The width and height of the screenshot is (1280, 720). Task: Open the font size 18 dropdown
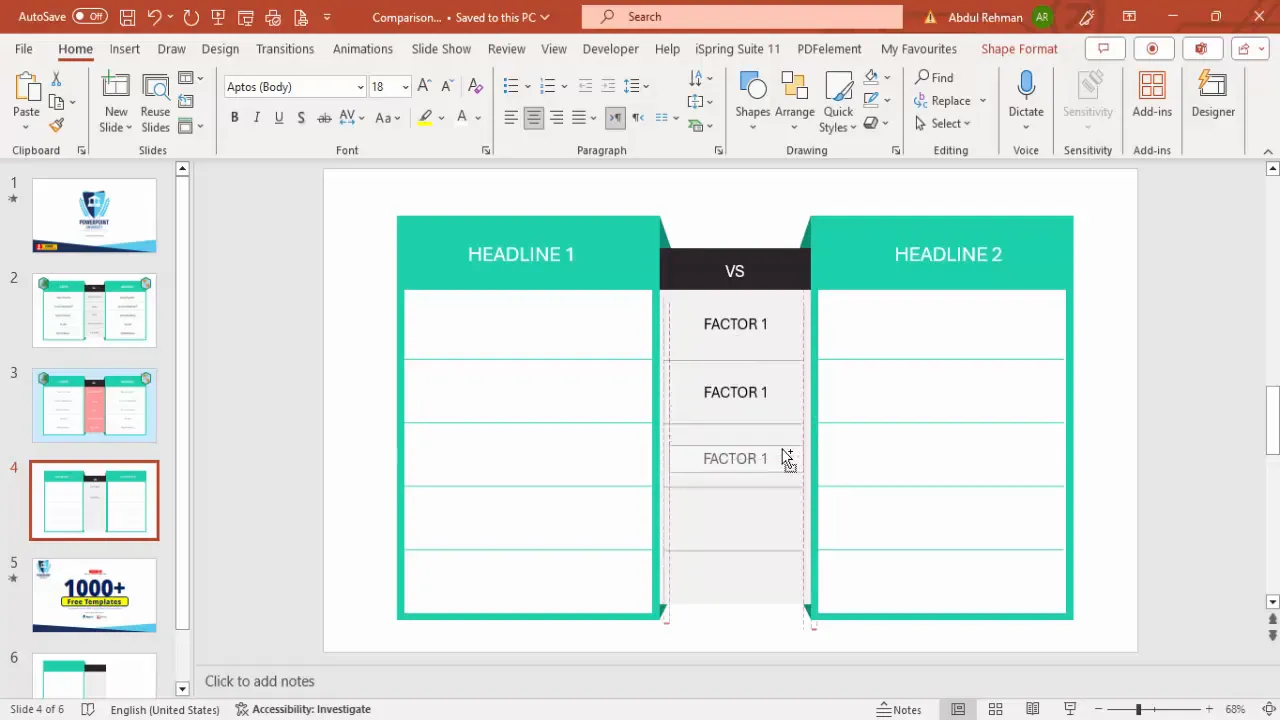(405, 87)
